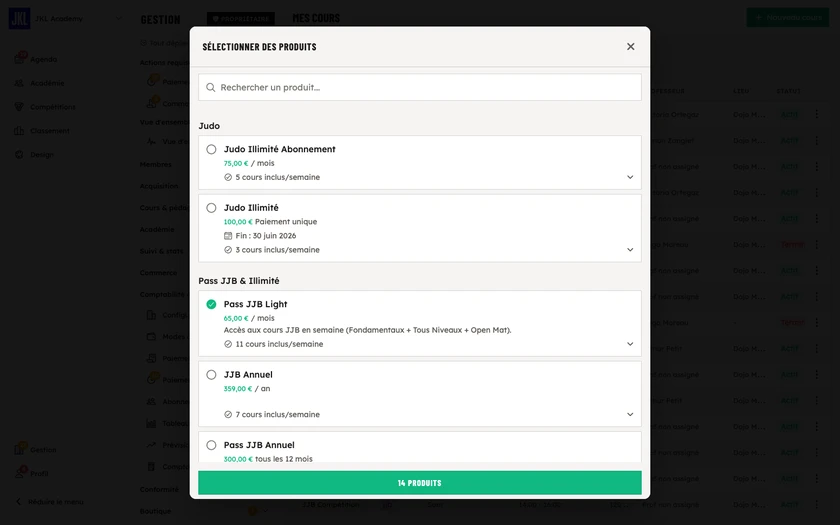Confirm with the 14 Produits button
Image resolution: width=840 pixels, height=525 pixels.
pos(419,483)
